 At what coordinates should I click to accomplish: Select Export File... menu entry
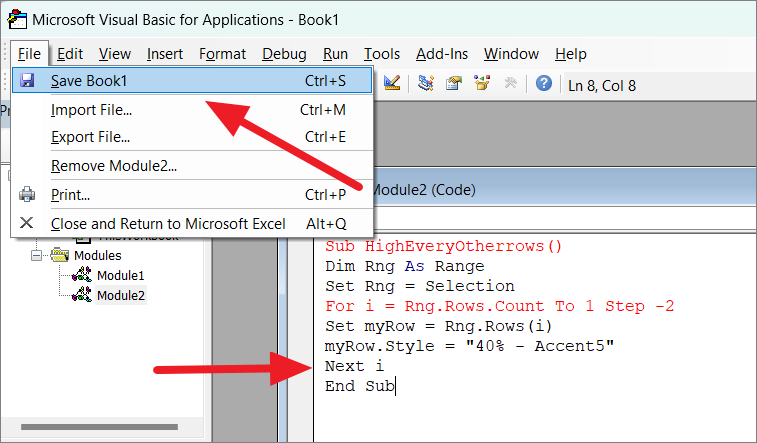pos(192,137)
